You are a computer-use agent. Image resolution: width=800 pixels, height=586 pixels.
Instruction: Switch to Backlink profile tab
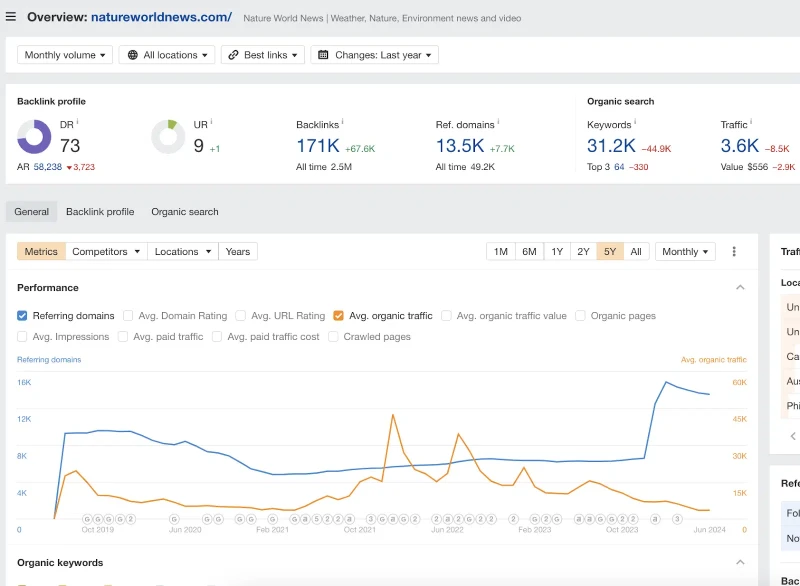100,212
